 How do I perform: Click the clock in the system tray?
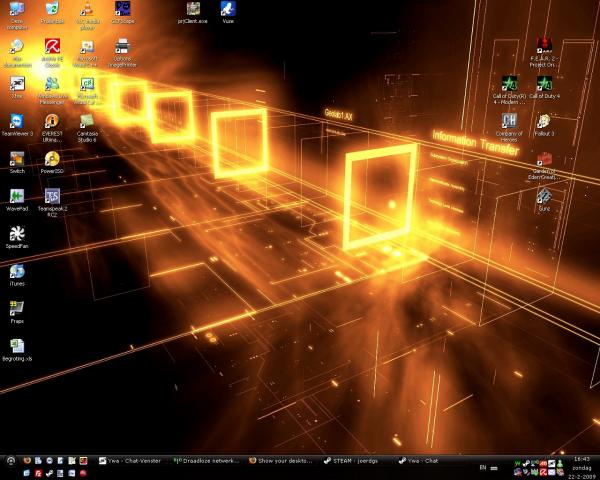click(580, 466)
